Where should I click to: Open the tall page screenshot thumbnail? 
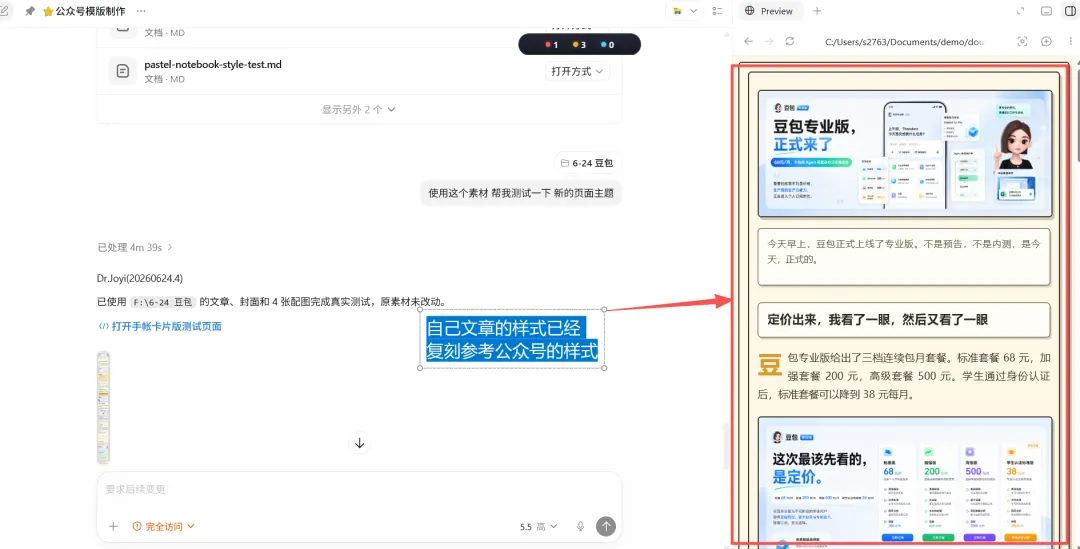(x=103, y=407)
